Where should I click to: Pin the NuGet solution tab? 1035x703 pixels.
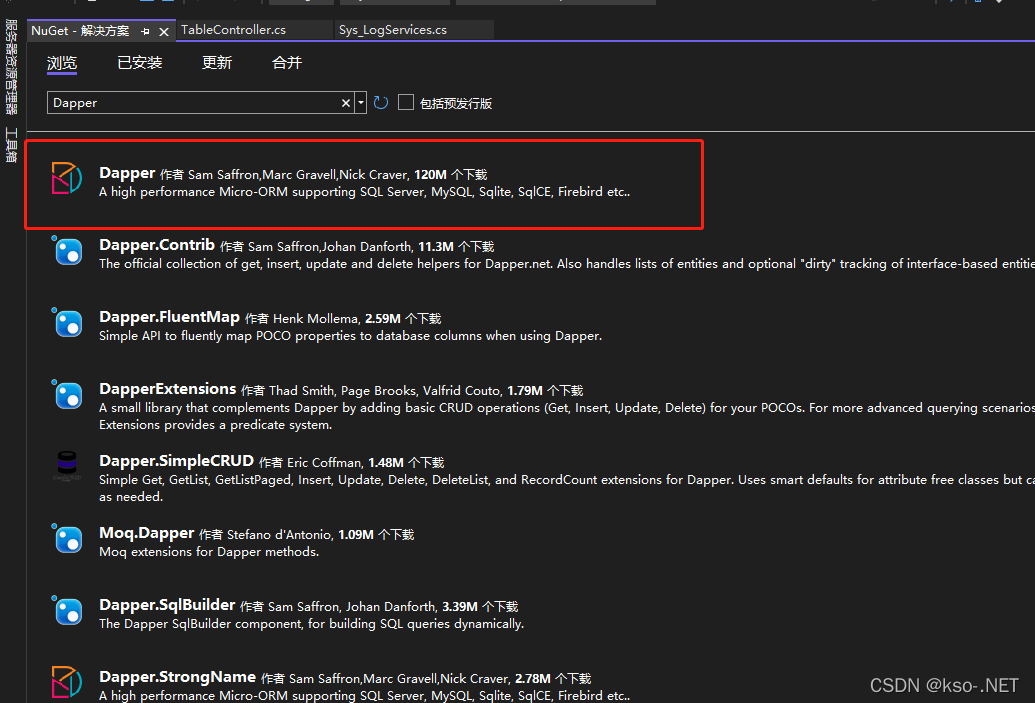pos(145,31)
